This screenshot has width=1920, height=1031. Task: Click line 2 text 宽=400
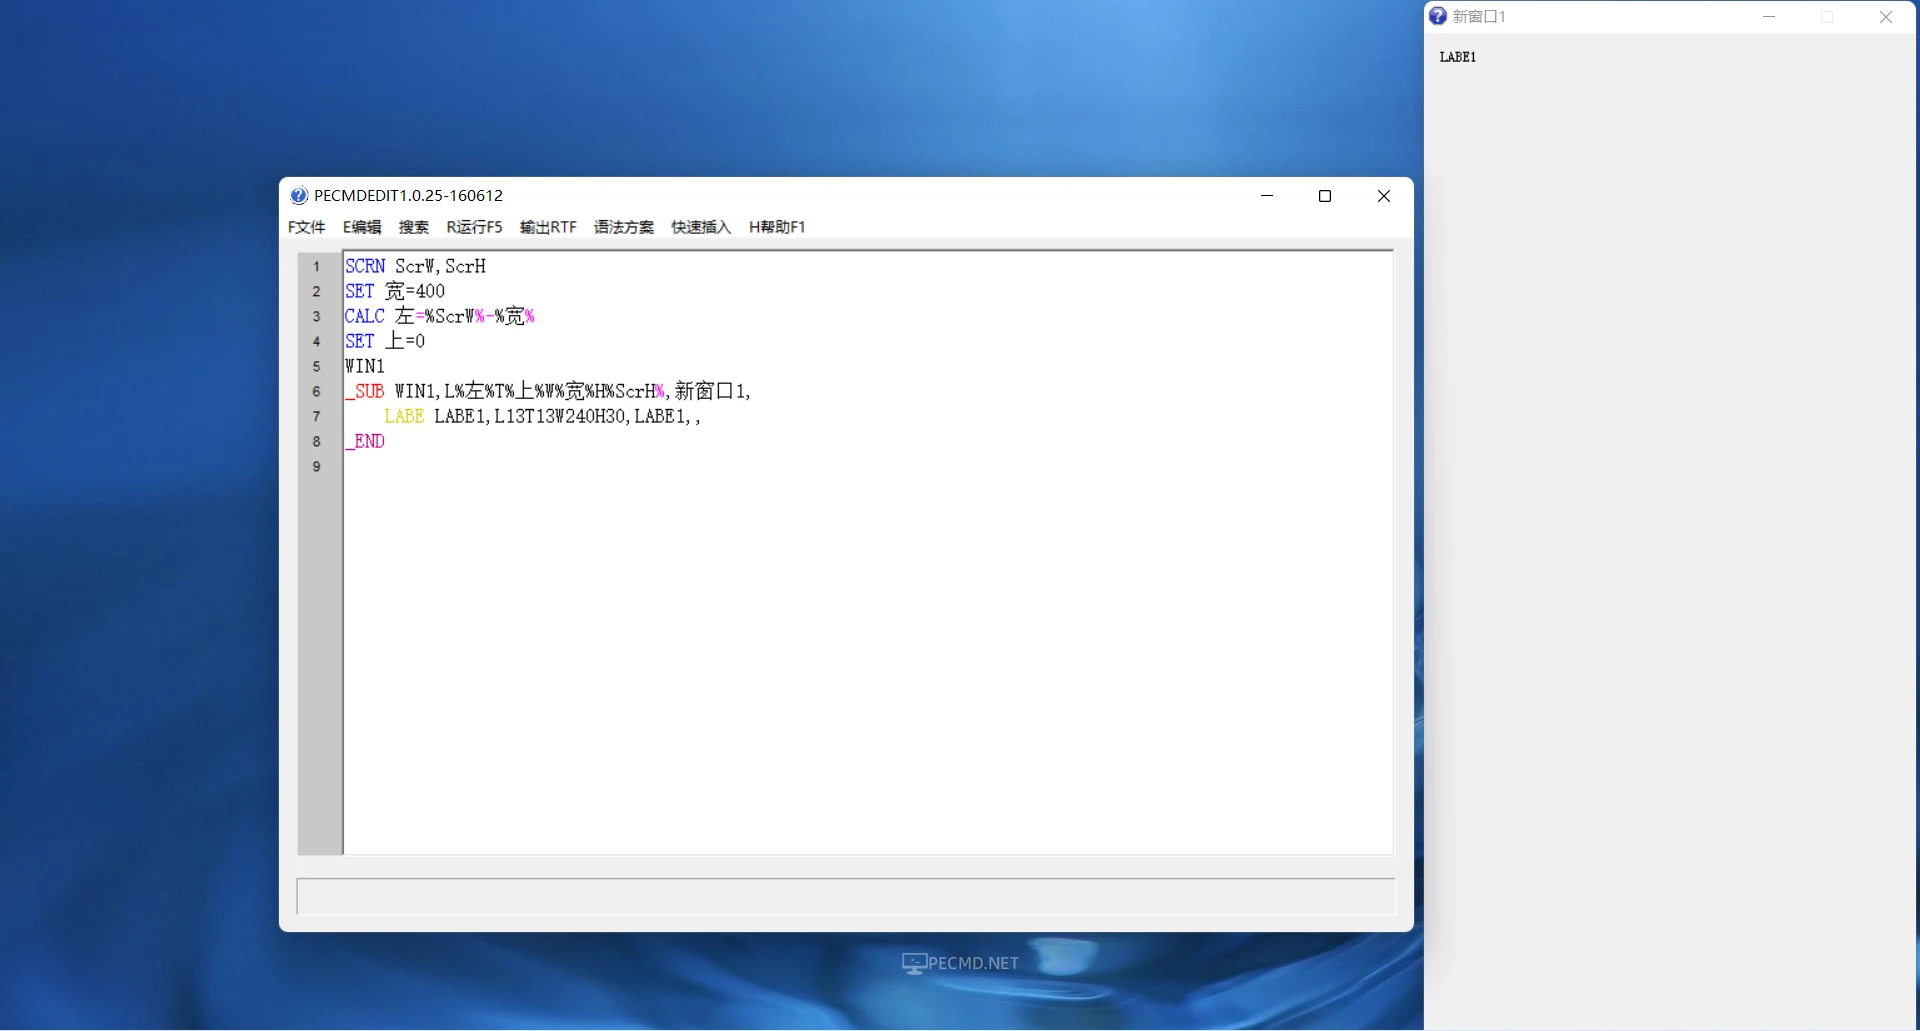coord(415,291)
